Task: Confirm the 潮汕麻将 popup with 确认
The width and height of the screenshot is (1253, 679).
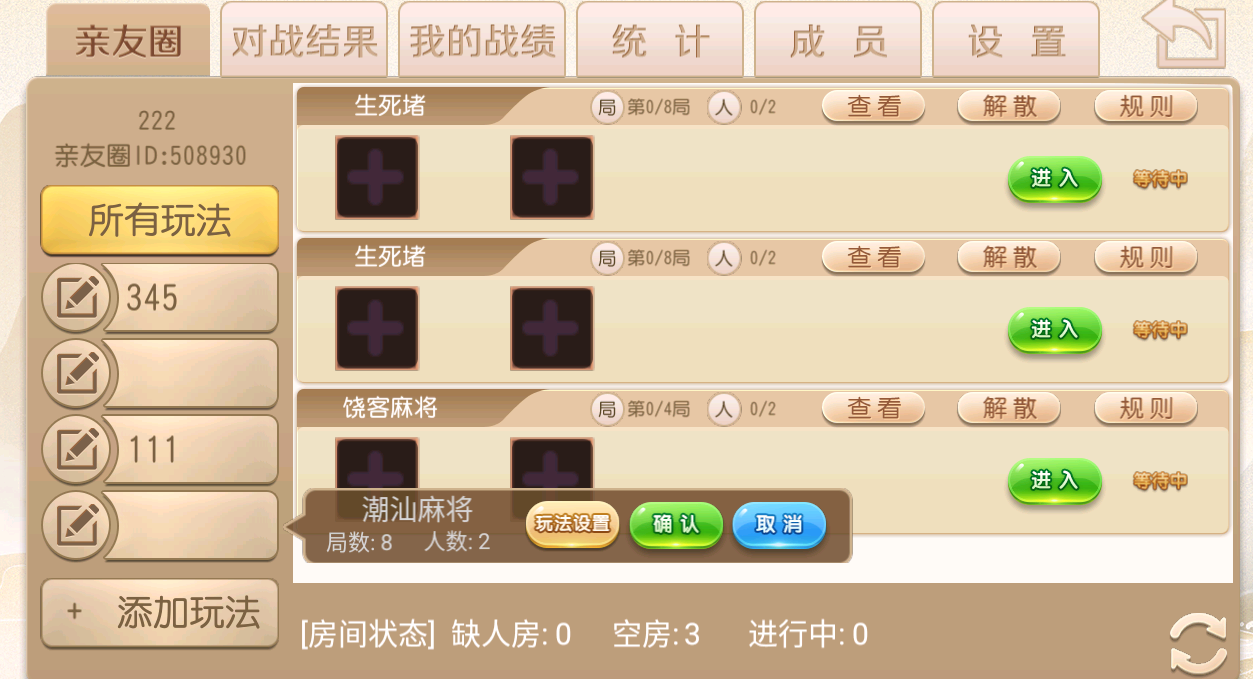Action: 676,525
